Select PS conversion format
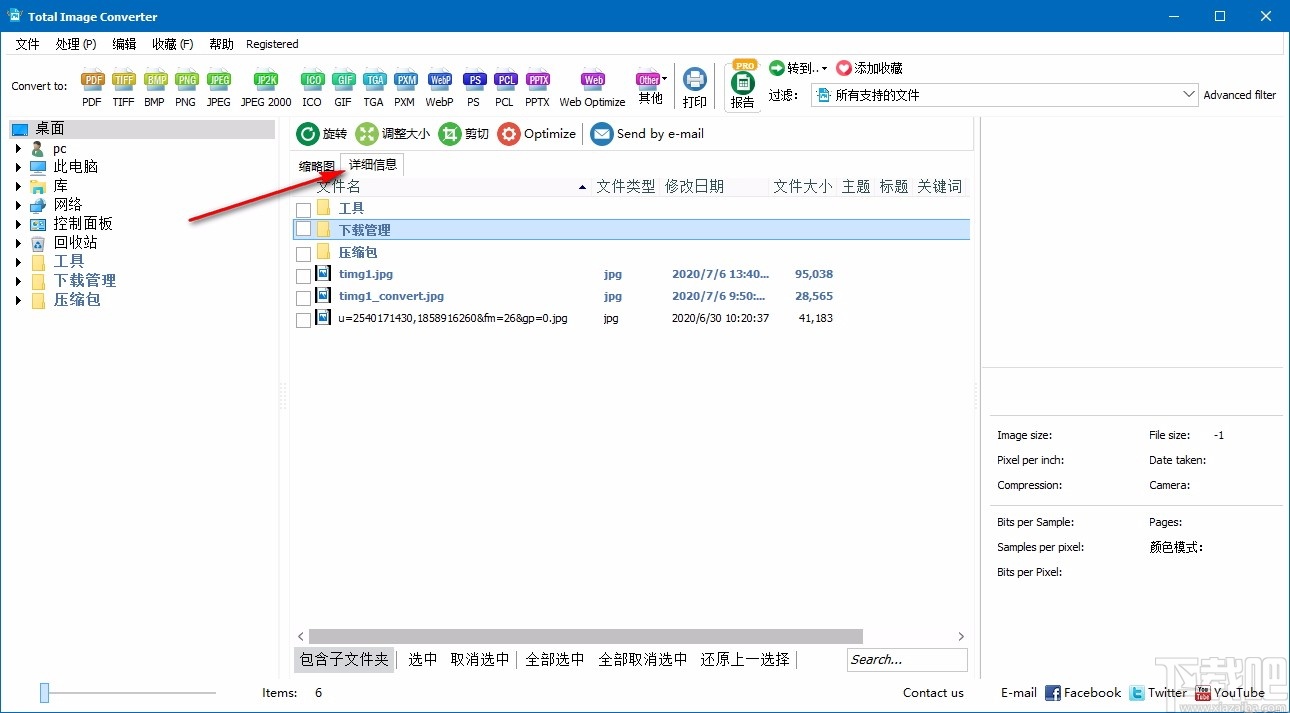 pos(473,88)
